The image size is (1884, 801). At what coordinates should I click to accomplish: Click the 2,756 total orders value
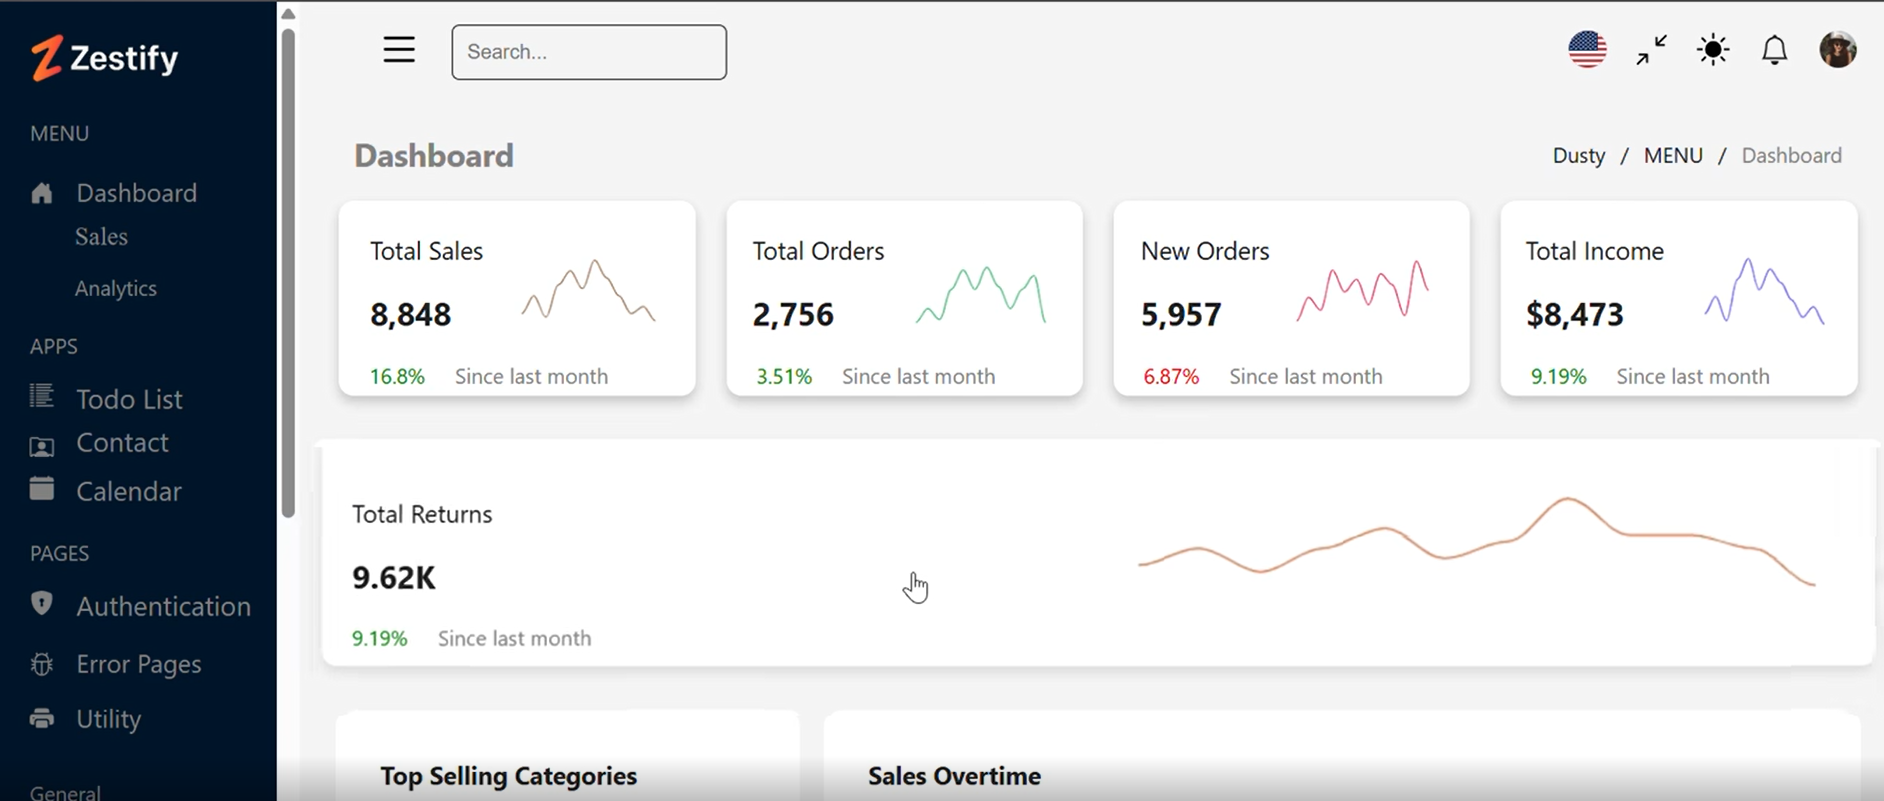pos(793,315)
